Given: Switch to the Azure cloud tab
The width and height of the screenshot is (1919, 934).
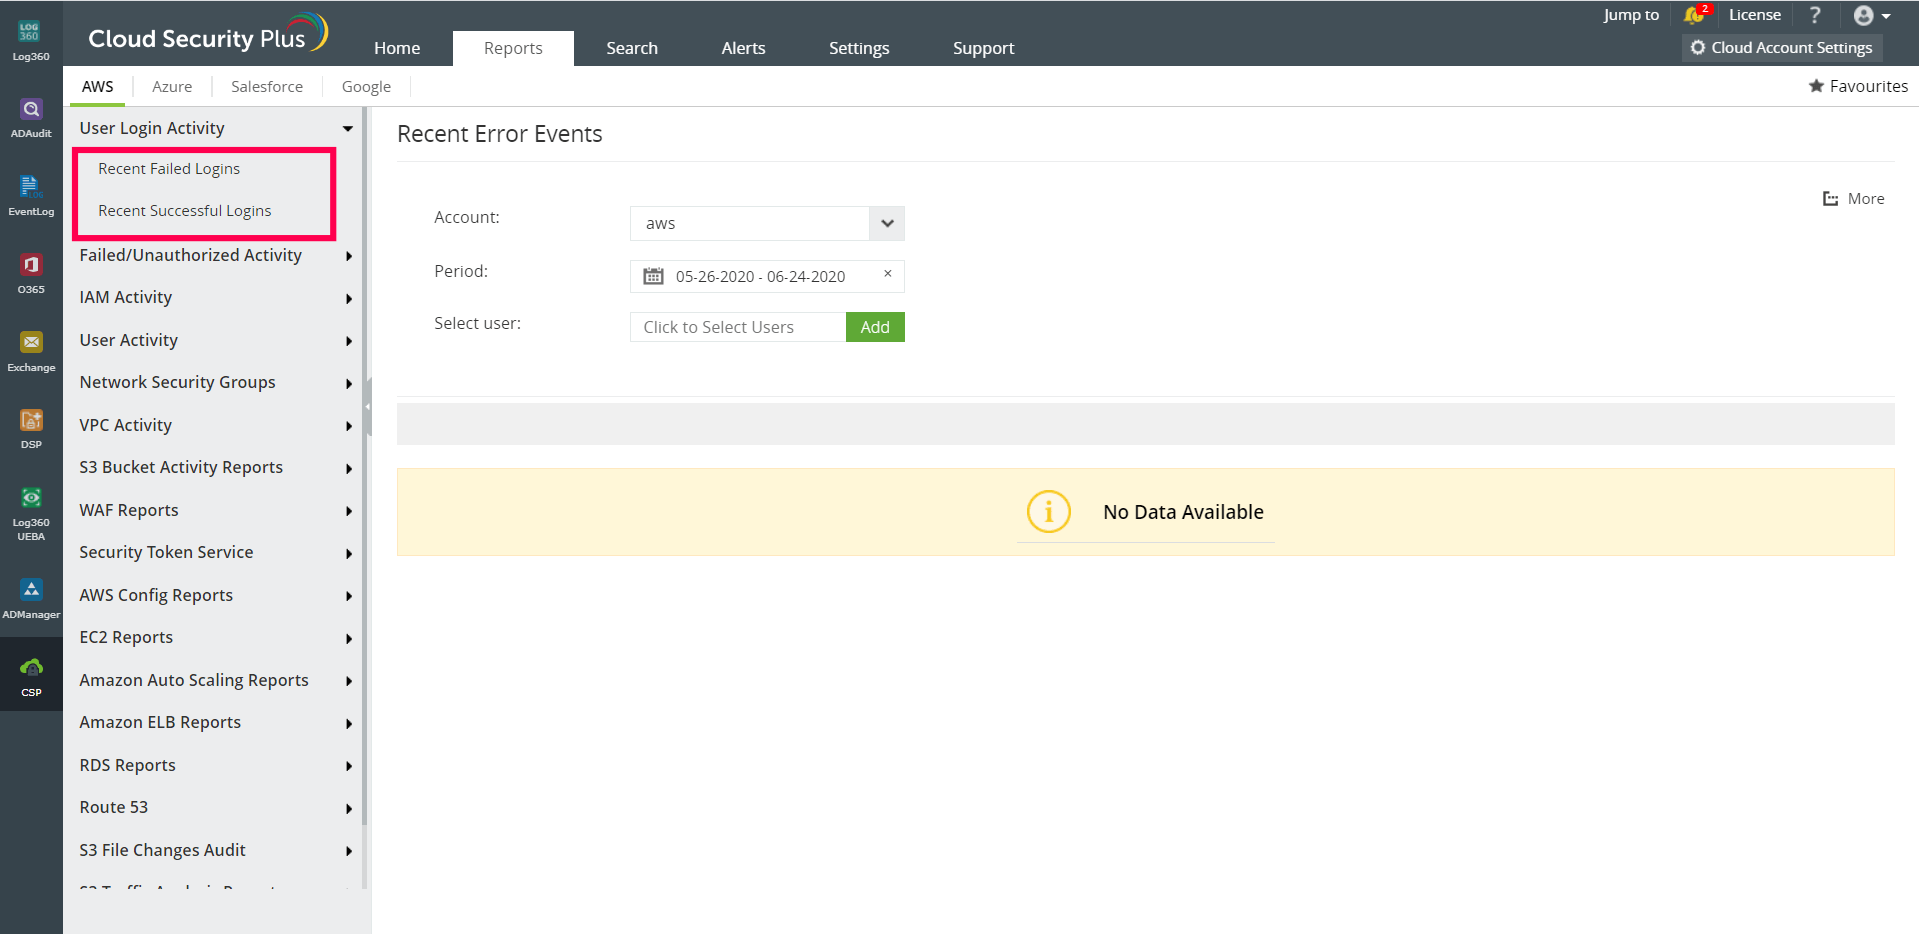Looking at the screenshot, I should click(172, 87).
